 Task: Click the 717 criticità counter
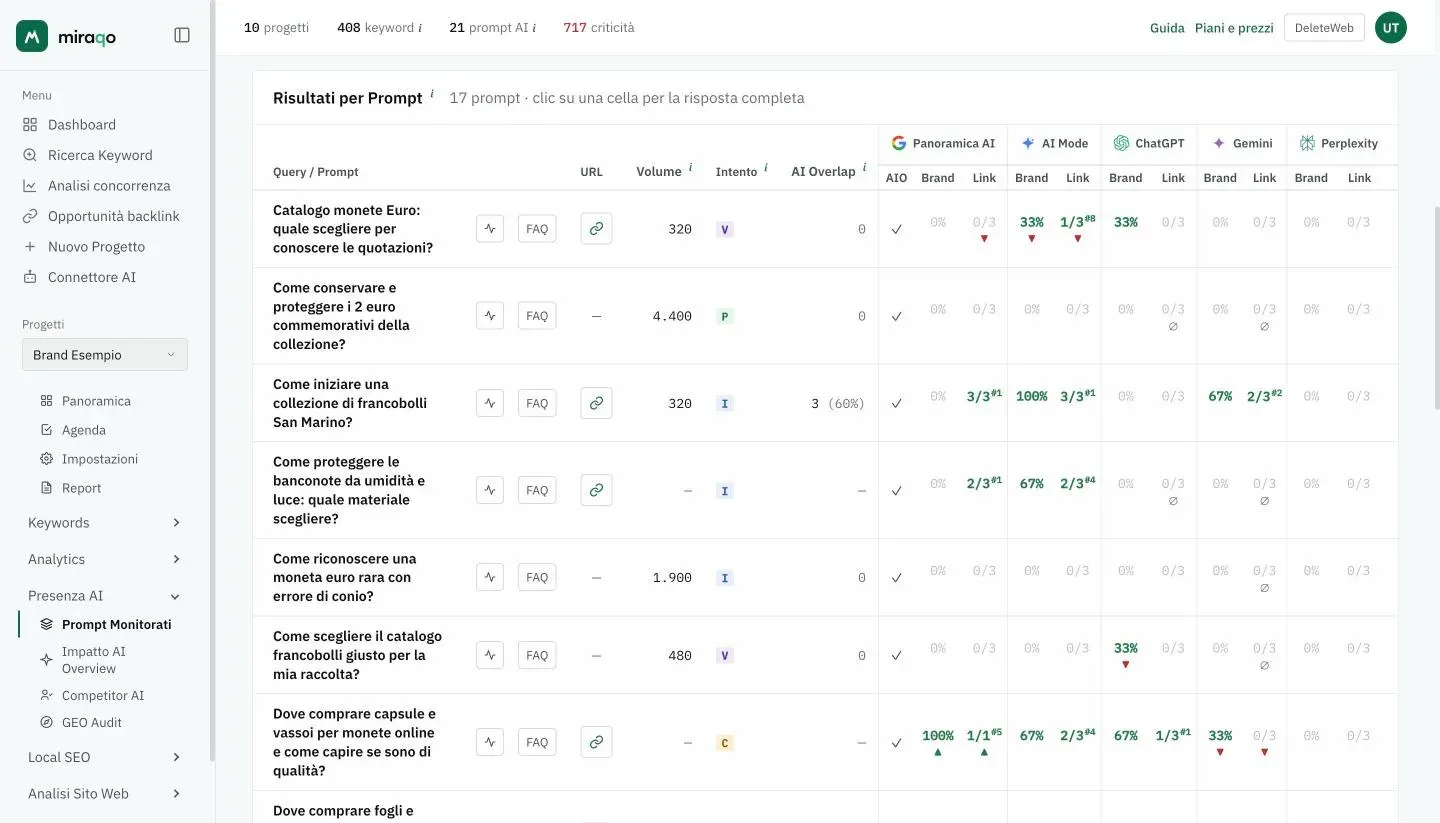(x=598, y=28)
